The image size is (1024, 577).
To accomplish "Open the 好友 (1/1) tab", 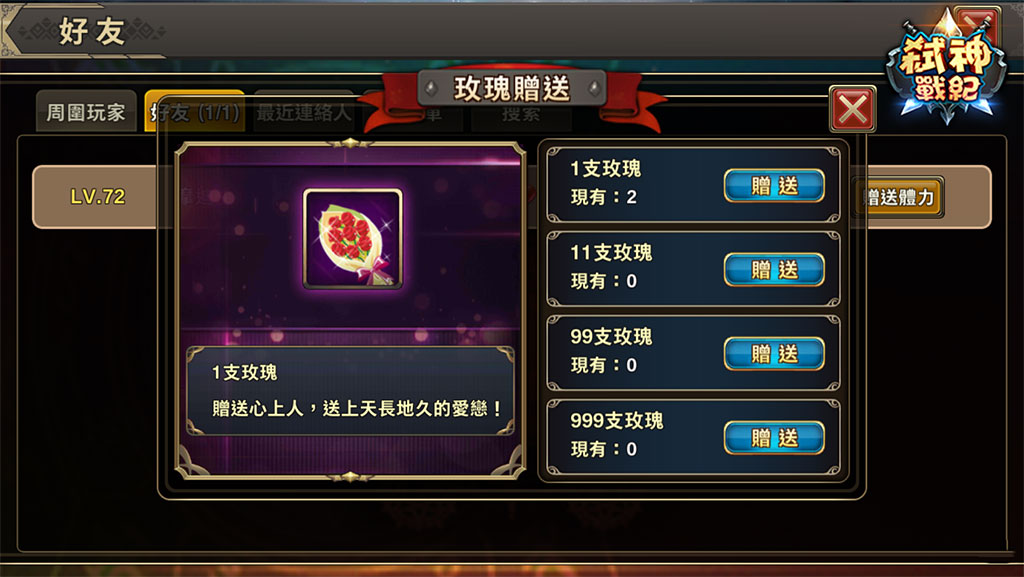I will tap(195, 112).
